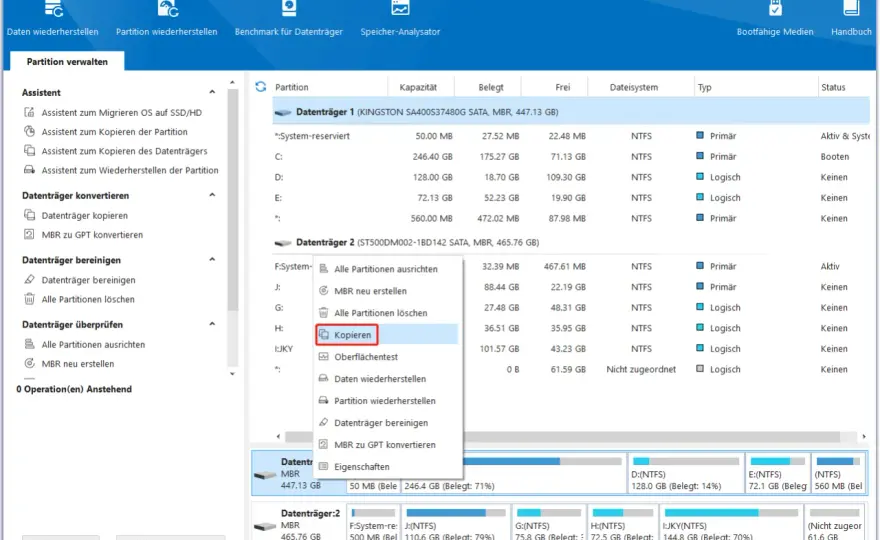Select partition D: row
Viewport: 880px width, 540px height.
coord(571,177)
